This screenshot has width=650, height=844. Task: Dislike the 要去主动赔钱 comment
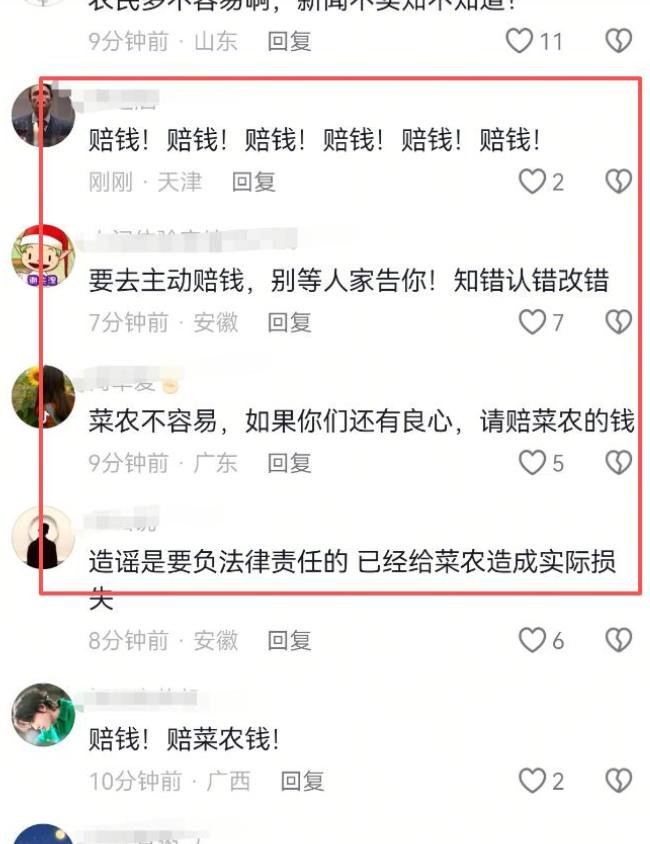(619, 322)
